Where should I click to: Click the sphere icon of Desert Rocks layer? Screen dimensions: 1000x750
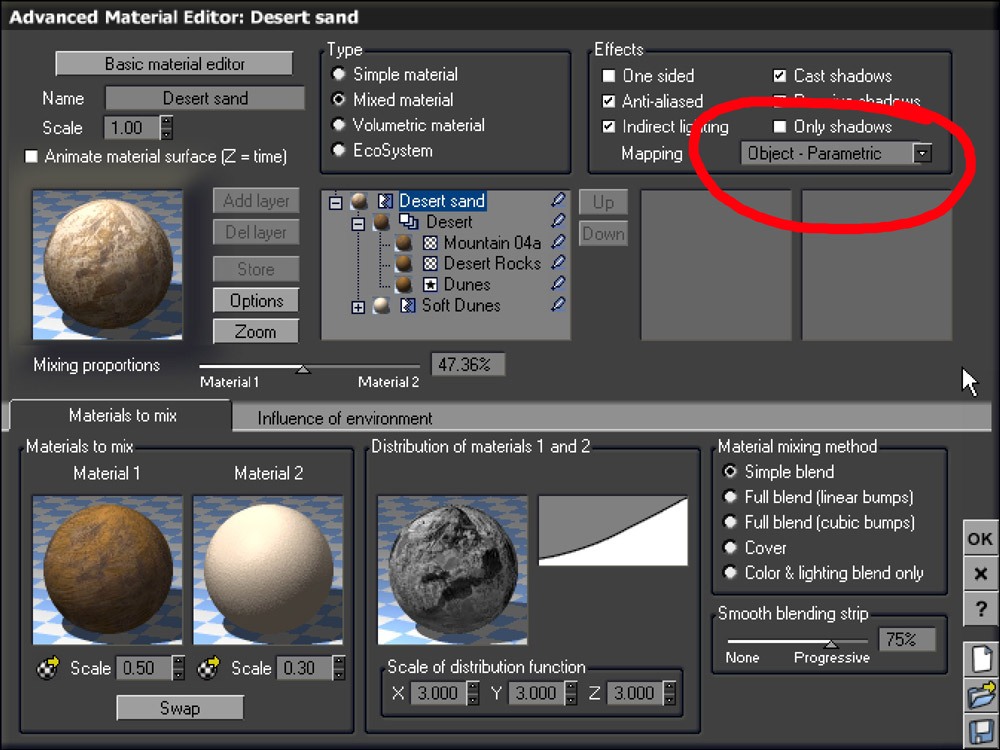pos(403,263)
